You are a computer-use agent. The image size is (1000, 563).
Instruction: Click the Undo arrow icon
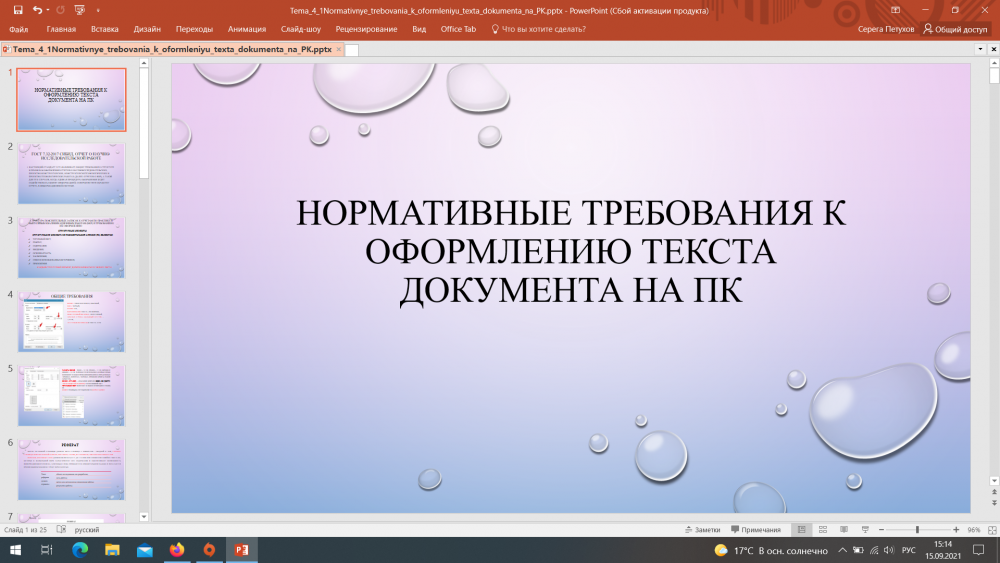tap(37, 9)
